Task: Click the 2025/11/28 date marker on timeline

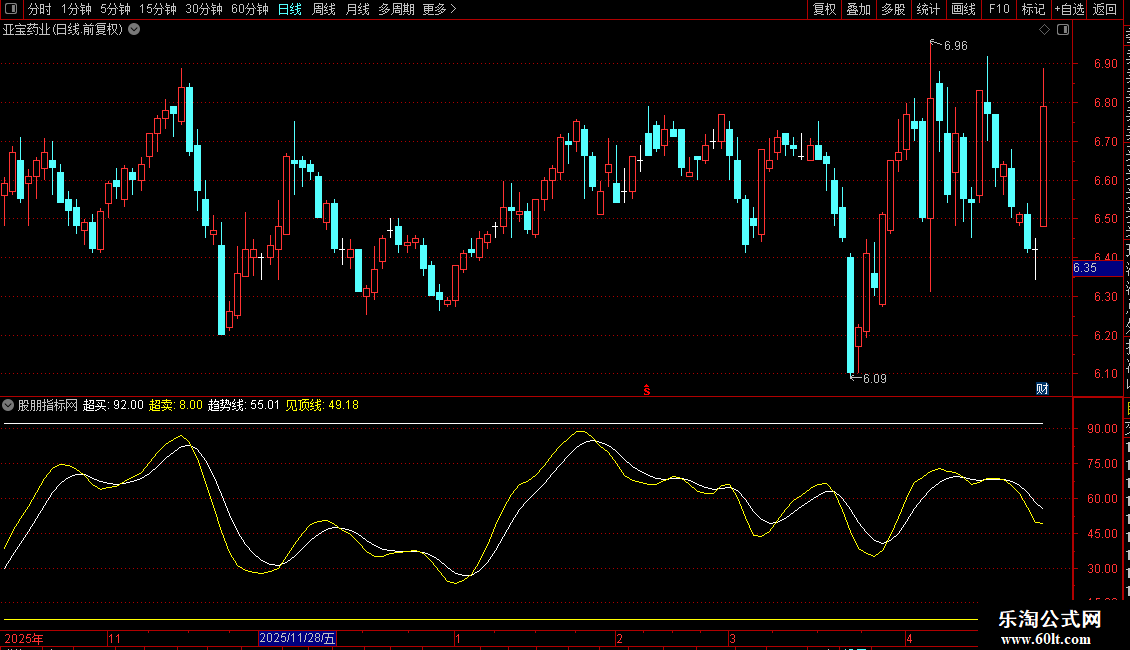Action: 297,638
